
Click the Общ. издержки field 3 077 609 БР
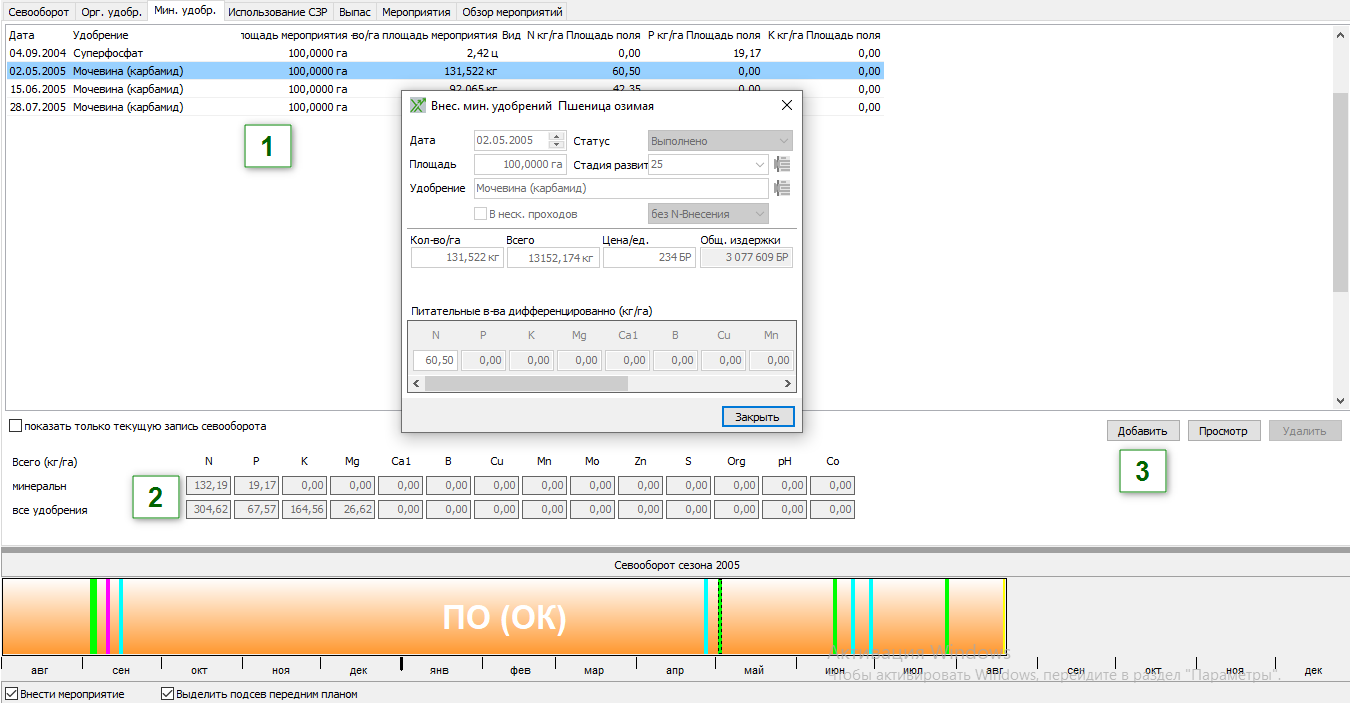click(746, 258)
